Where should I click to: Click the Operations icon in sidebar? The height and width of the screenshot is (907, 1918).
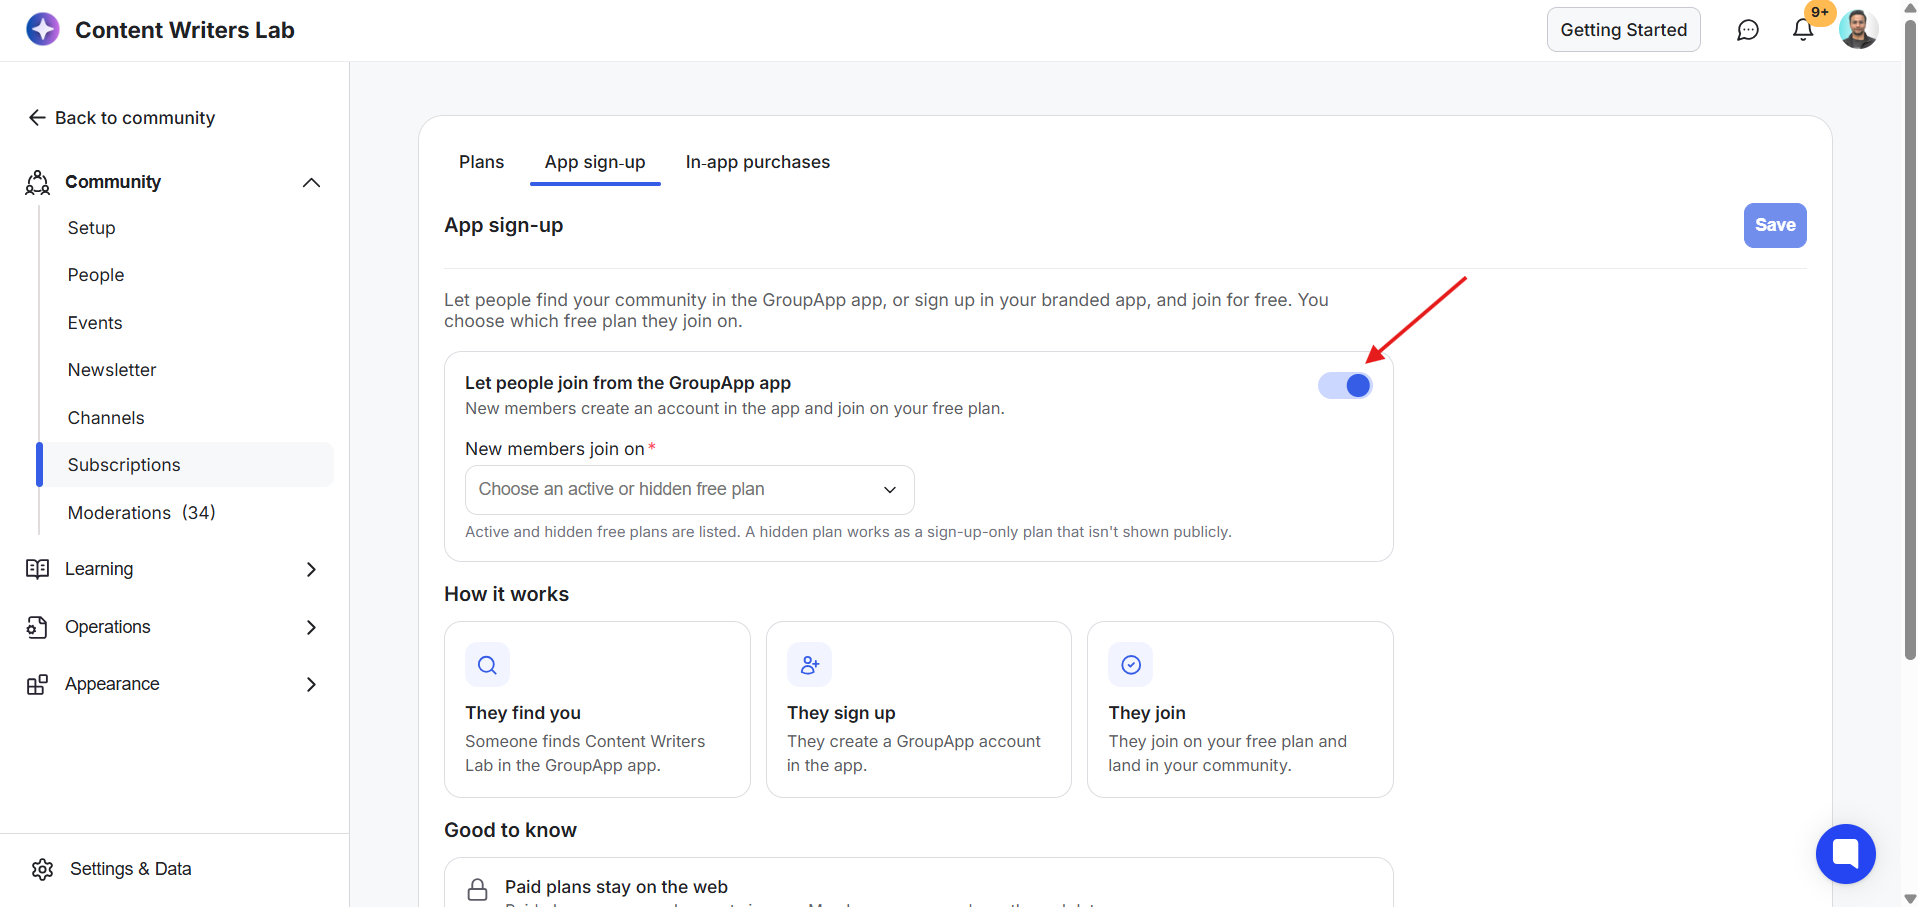[38, 627]
